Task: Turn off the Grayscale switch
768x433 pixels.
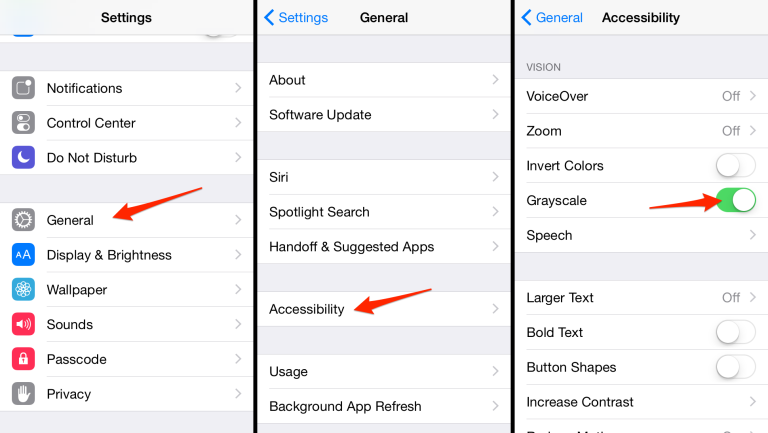Action: point(735,200)
